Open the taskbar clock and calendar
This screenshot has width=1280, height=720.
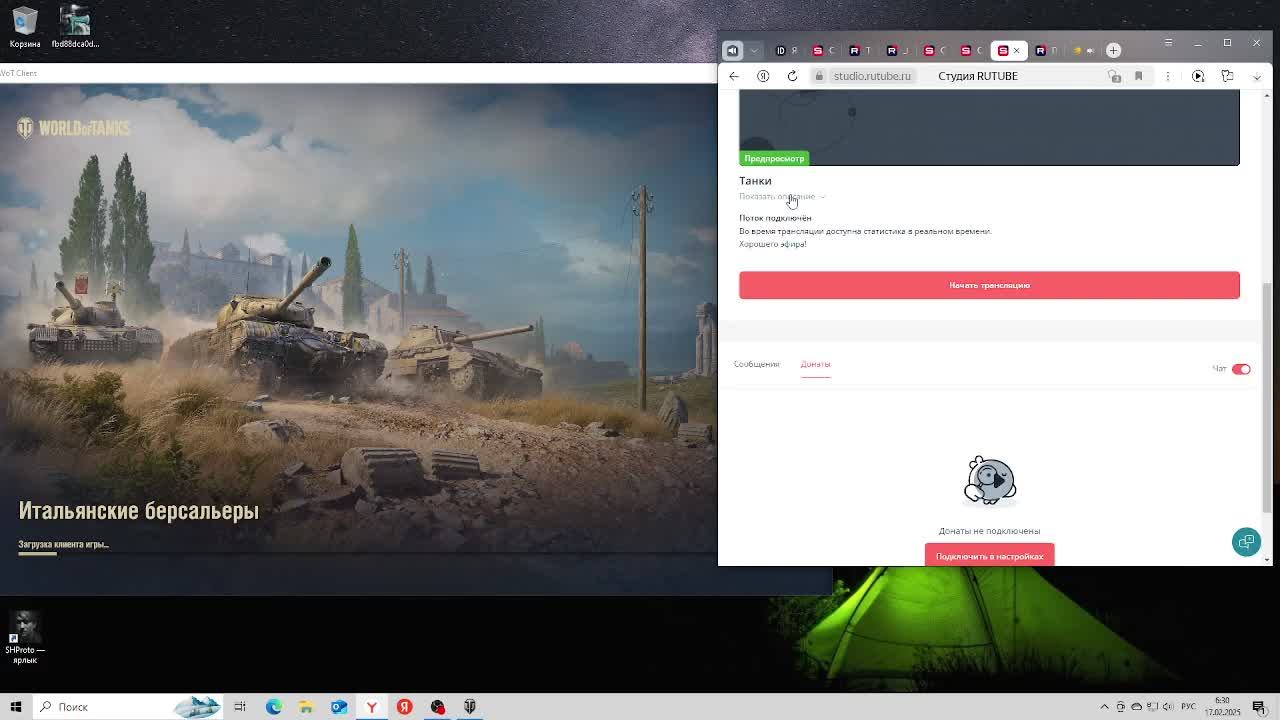(x=1223, y=707)
